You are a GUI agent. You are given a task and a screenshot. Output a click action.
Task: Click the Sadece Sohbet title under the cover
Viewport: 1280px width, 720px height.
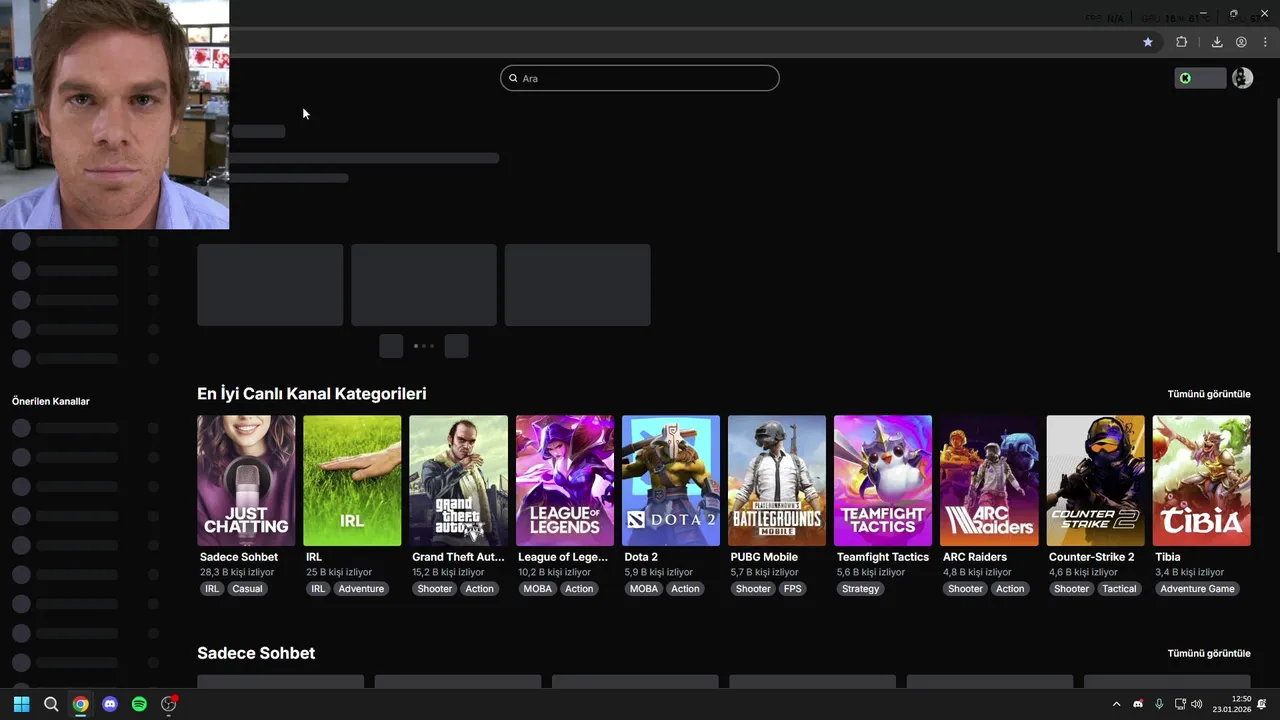click(239, 557)
